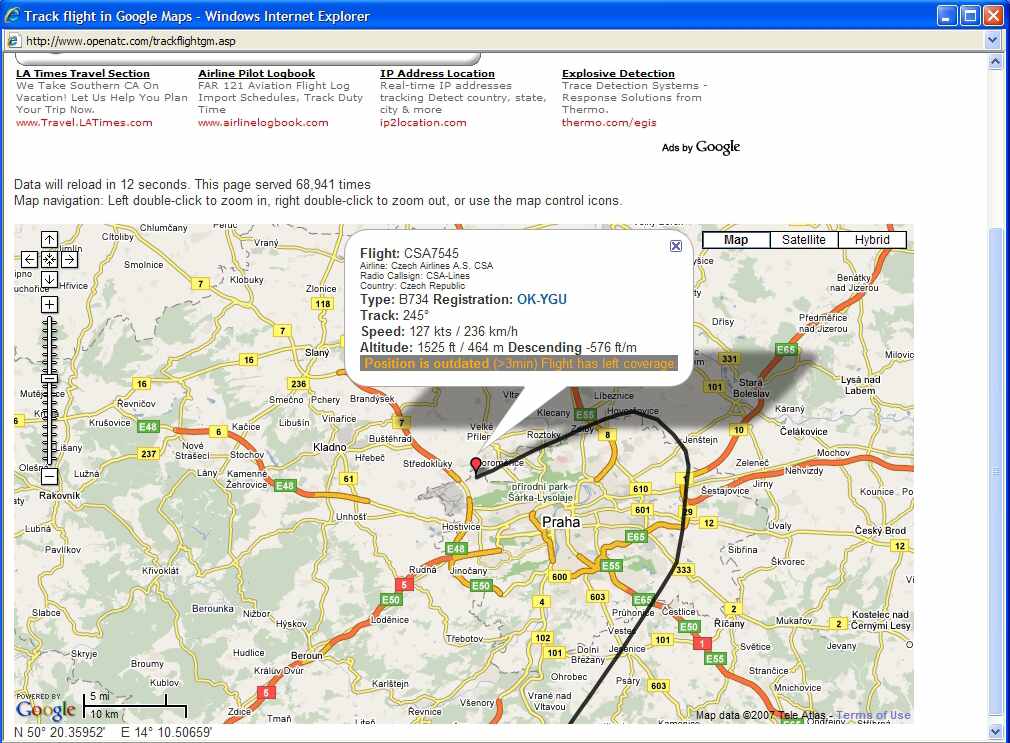Open IP Address Location ad link
The image size is (1010, 743).
(437, 73)
